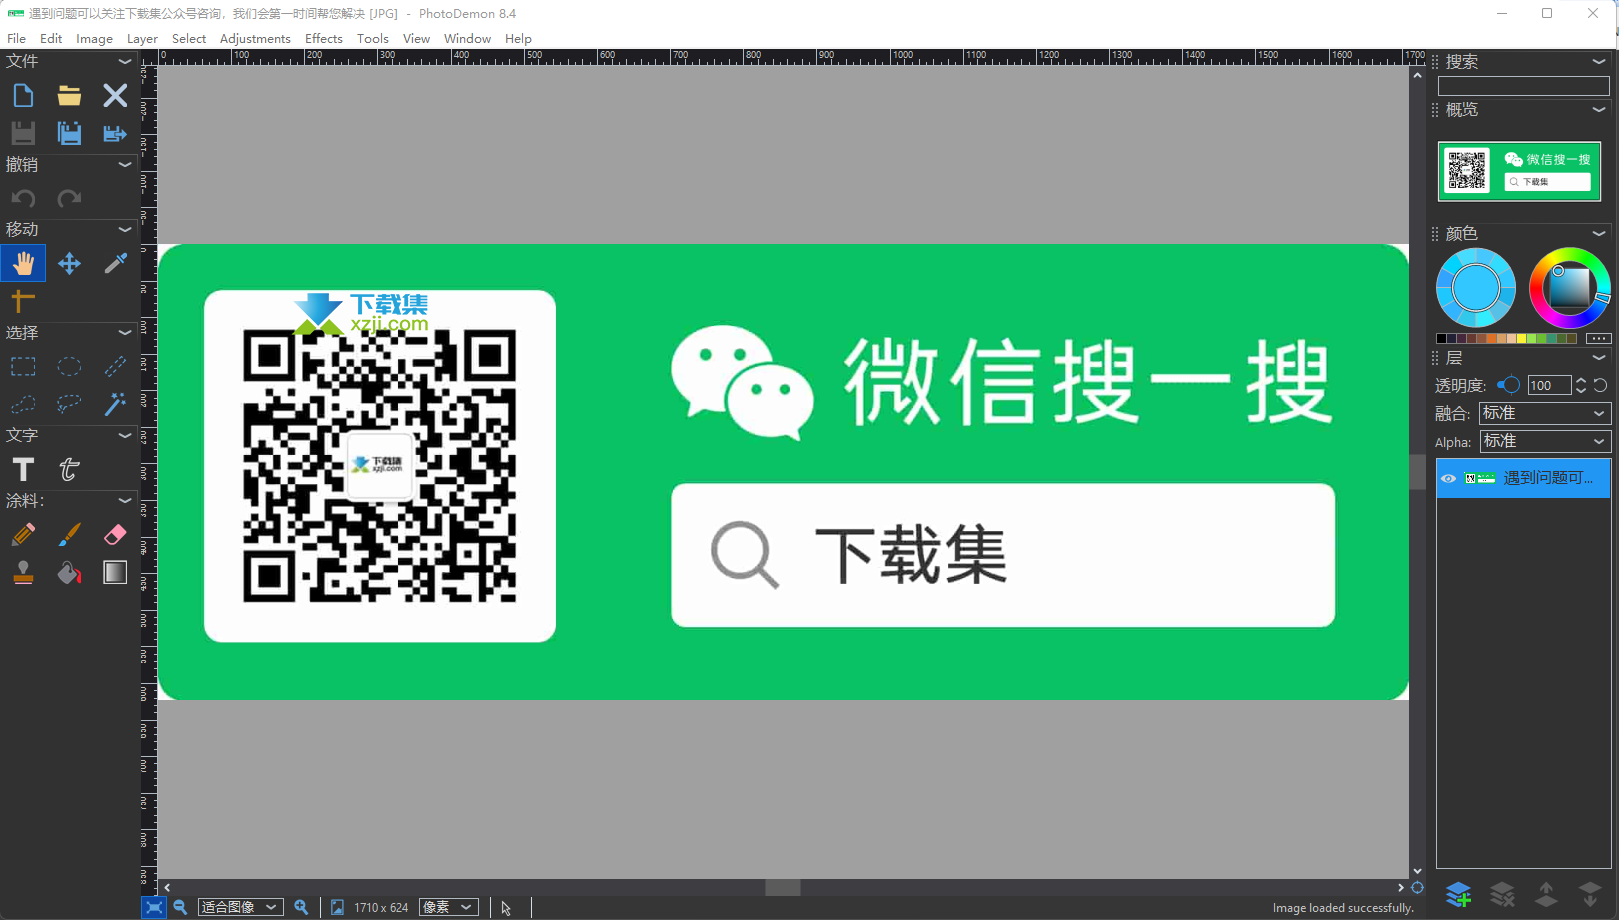Collapse the 文字 text panel
Viewport: 1619px width, 920px height.
(125, 435)
